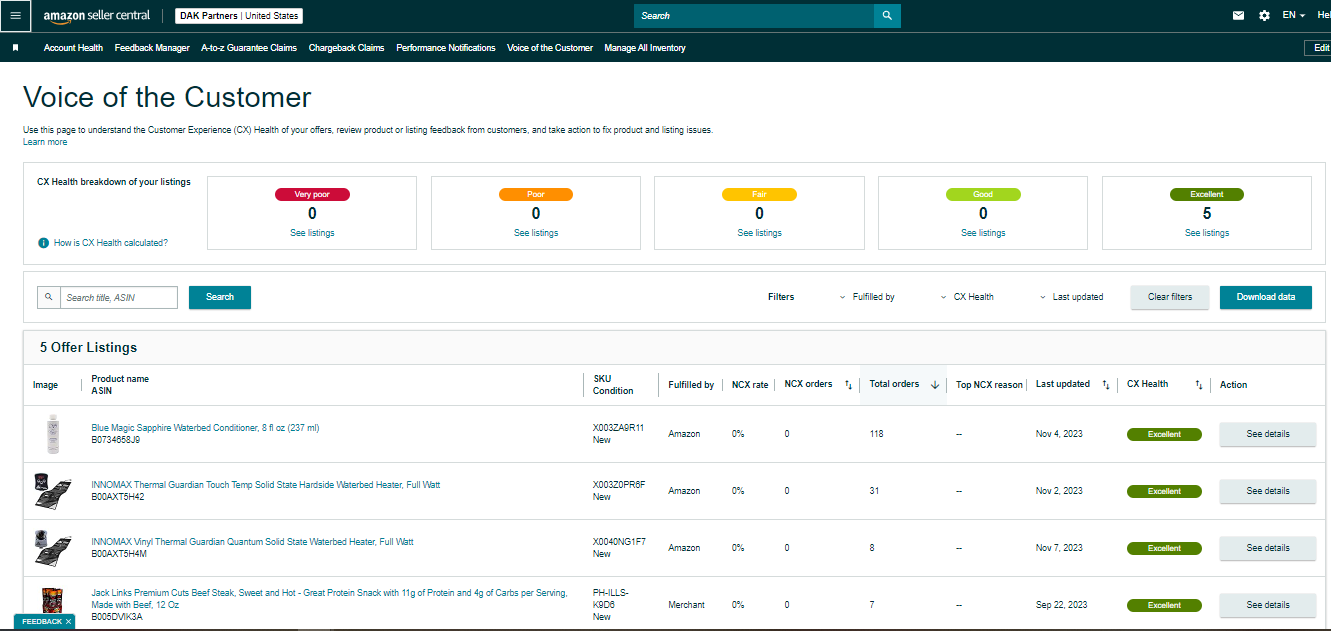Open the mail messages icon
The image size is (1331, 631).
1239,16
